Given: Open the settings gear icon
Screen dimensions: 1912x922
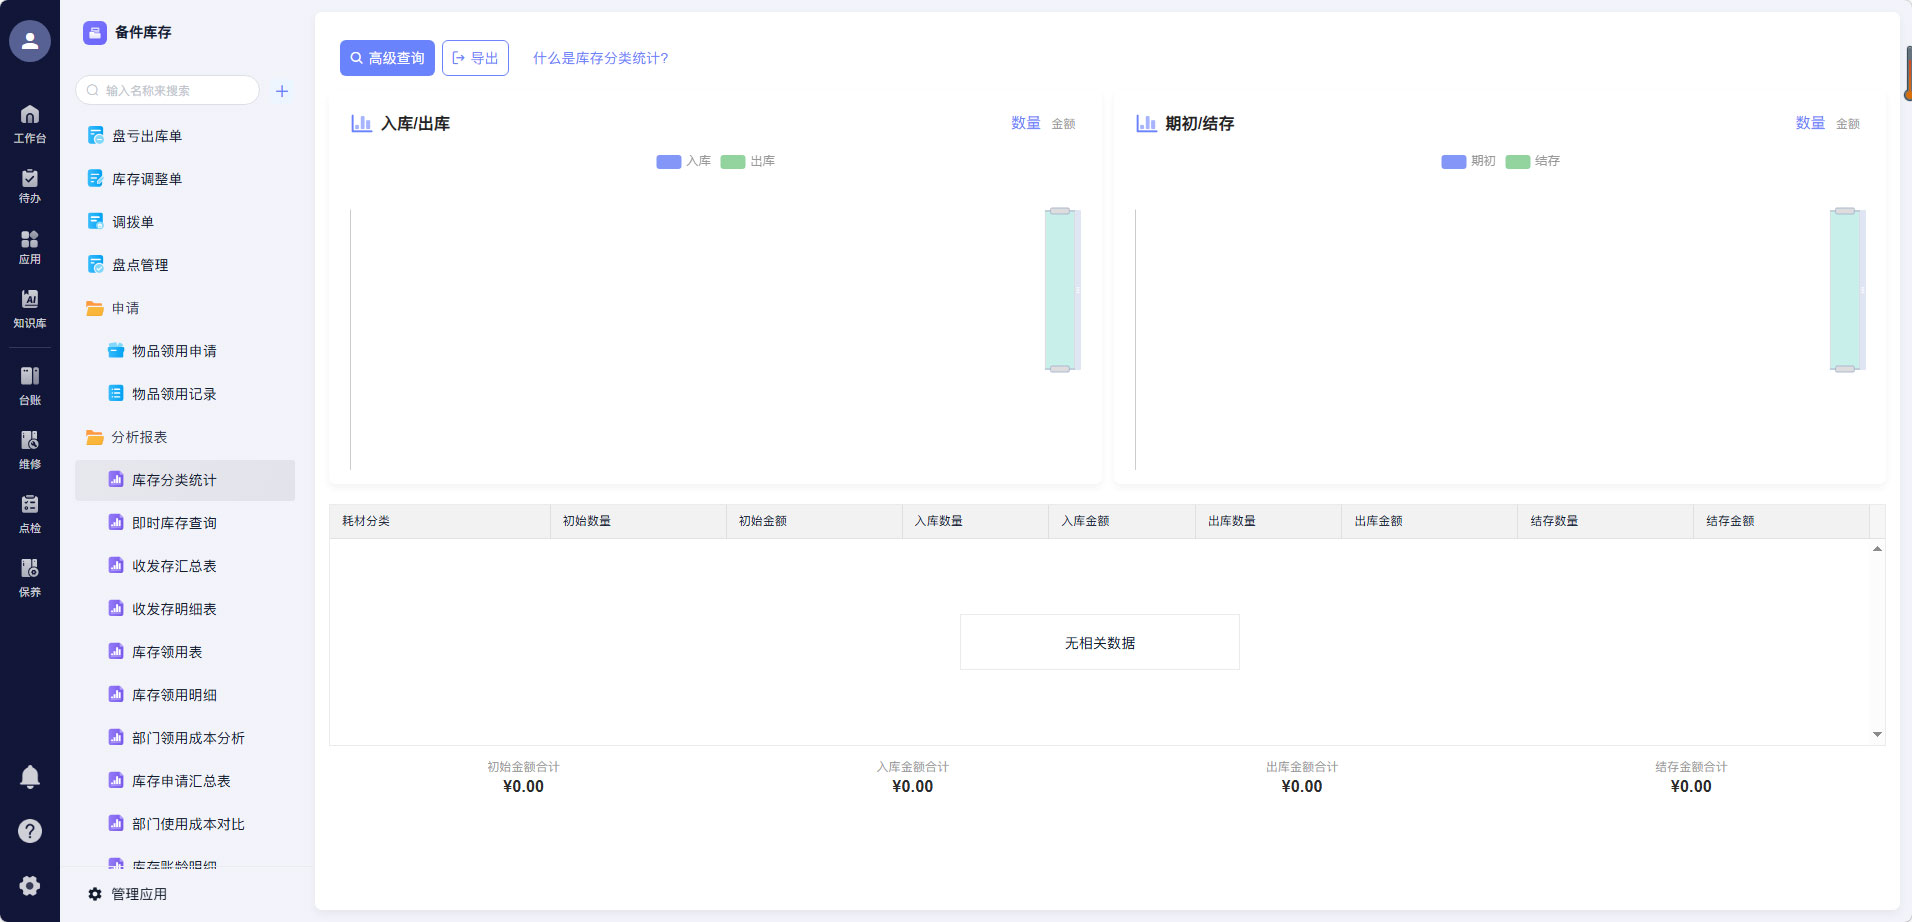Looking at the screenshot, I should [30, 885].
